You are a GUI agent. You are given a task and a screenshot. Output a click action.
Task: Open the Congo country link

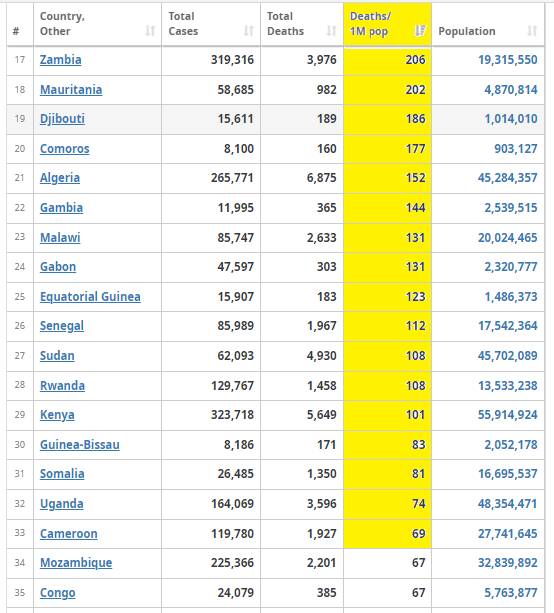57,593
